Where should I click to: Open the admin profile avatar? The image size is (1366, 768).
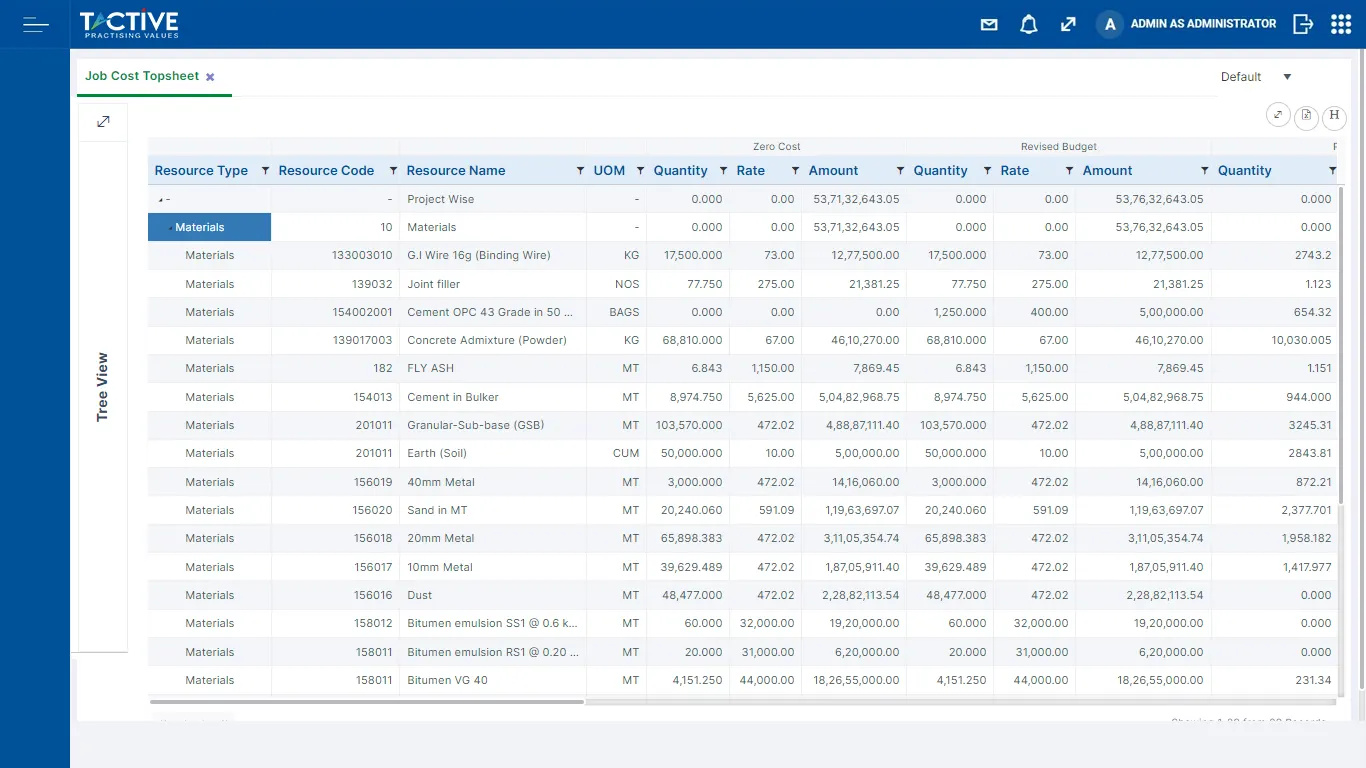(x=1110, y=23)
